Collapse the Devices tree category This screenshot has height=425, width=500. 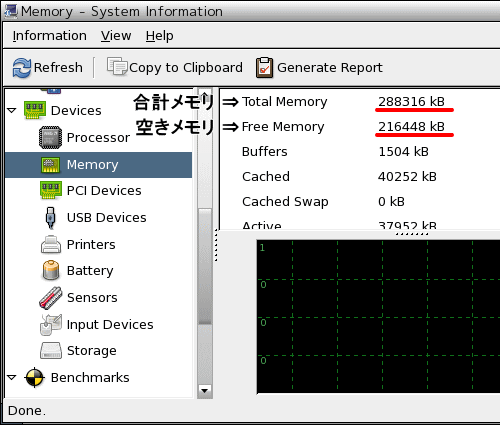pyautogui.click(x=12, y=110)
